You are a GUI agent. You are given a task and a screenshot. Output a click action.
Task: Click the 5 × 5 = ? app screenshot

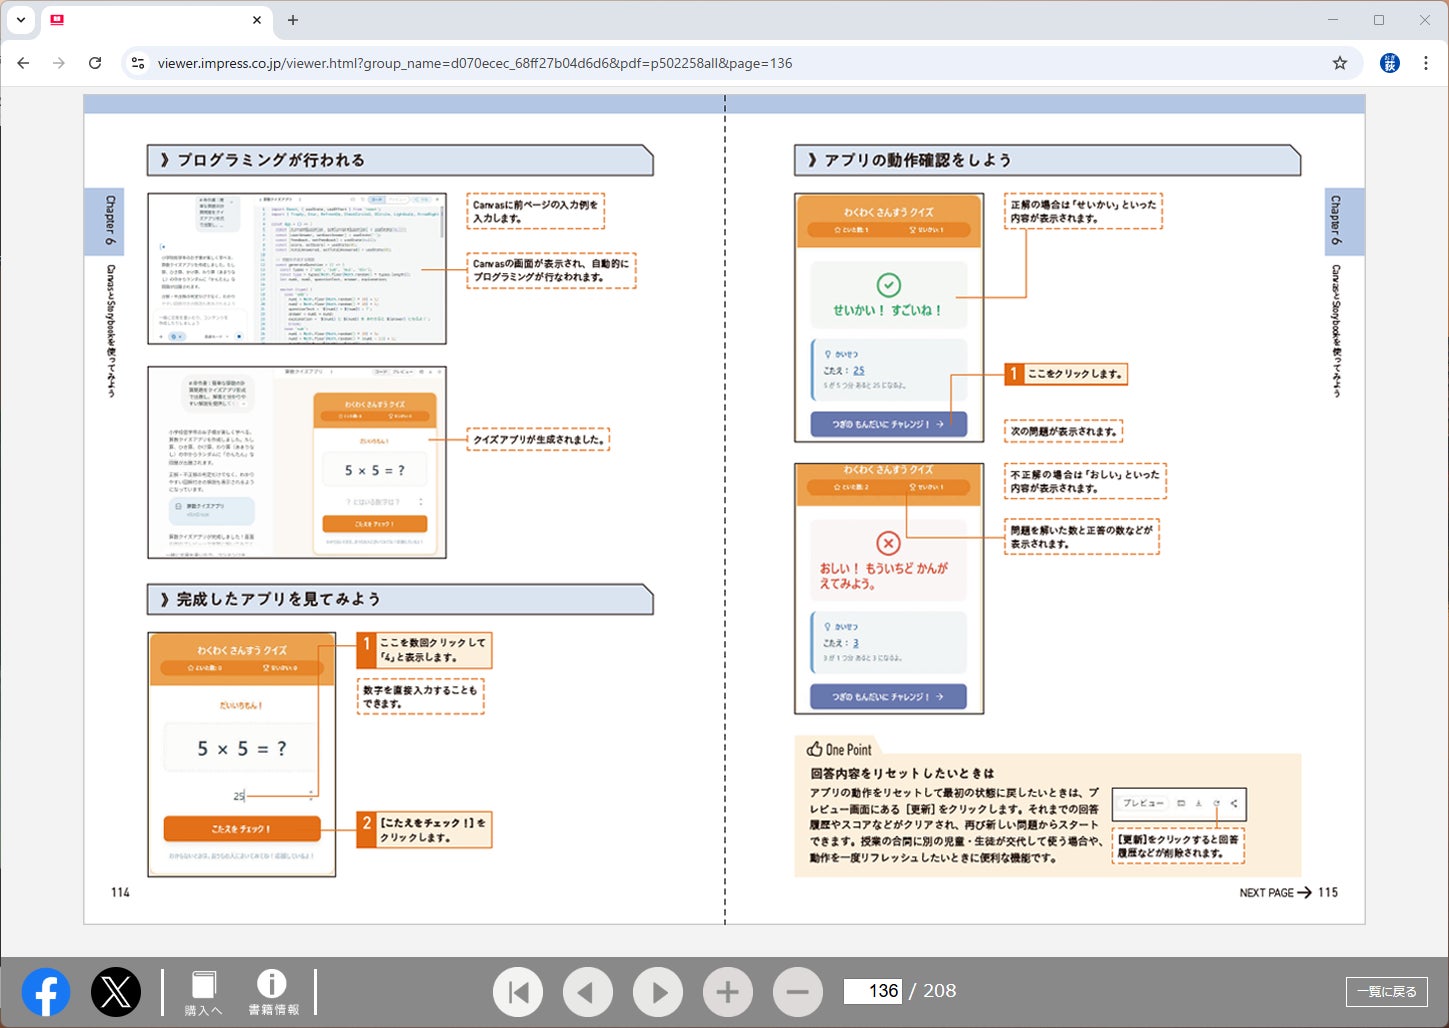(x=242, y=755)
